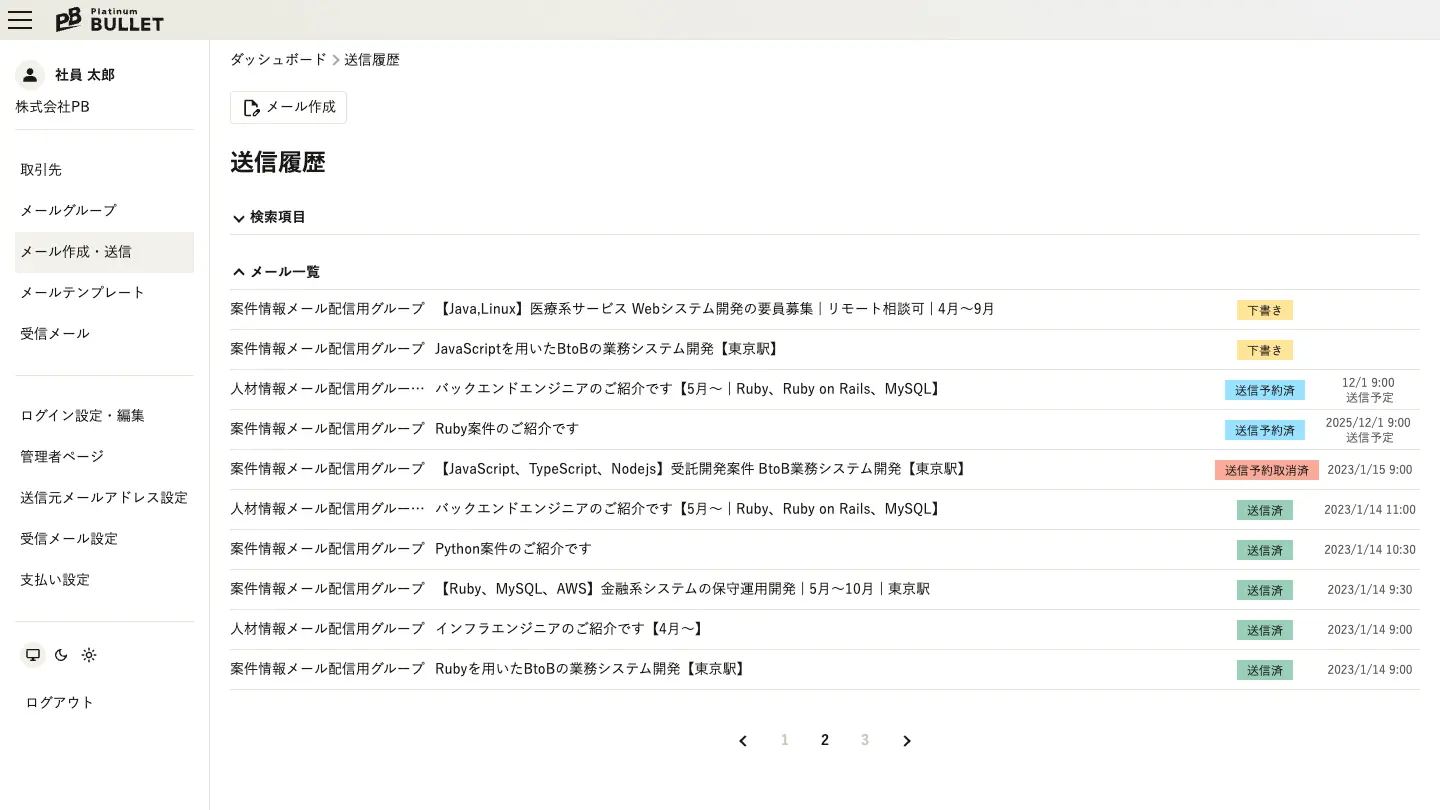Open メールテンプレート in sidebar
The height and width of the screenshot is (810, 1440).
tap(83, 292)
